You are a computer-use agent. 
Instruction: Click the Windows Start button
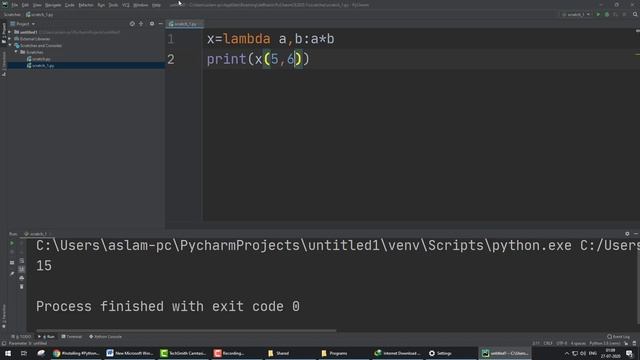coord(8,353)
